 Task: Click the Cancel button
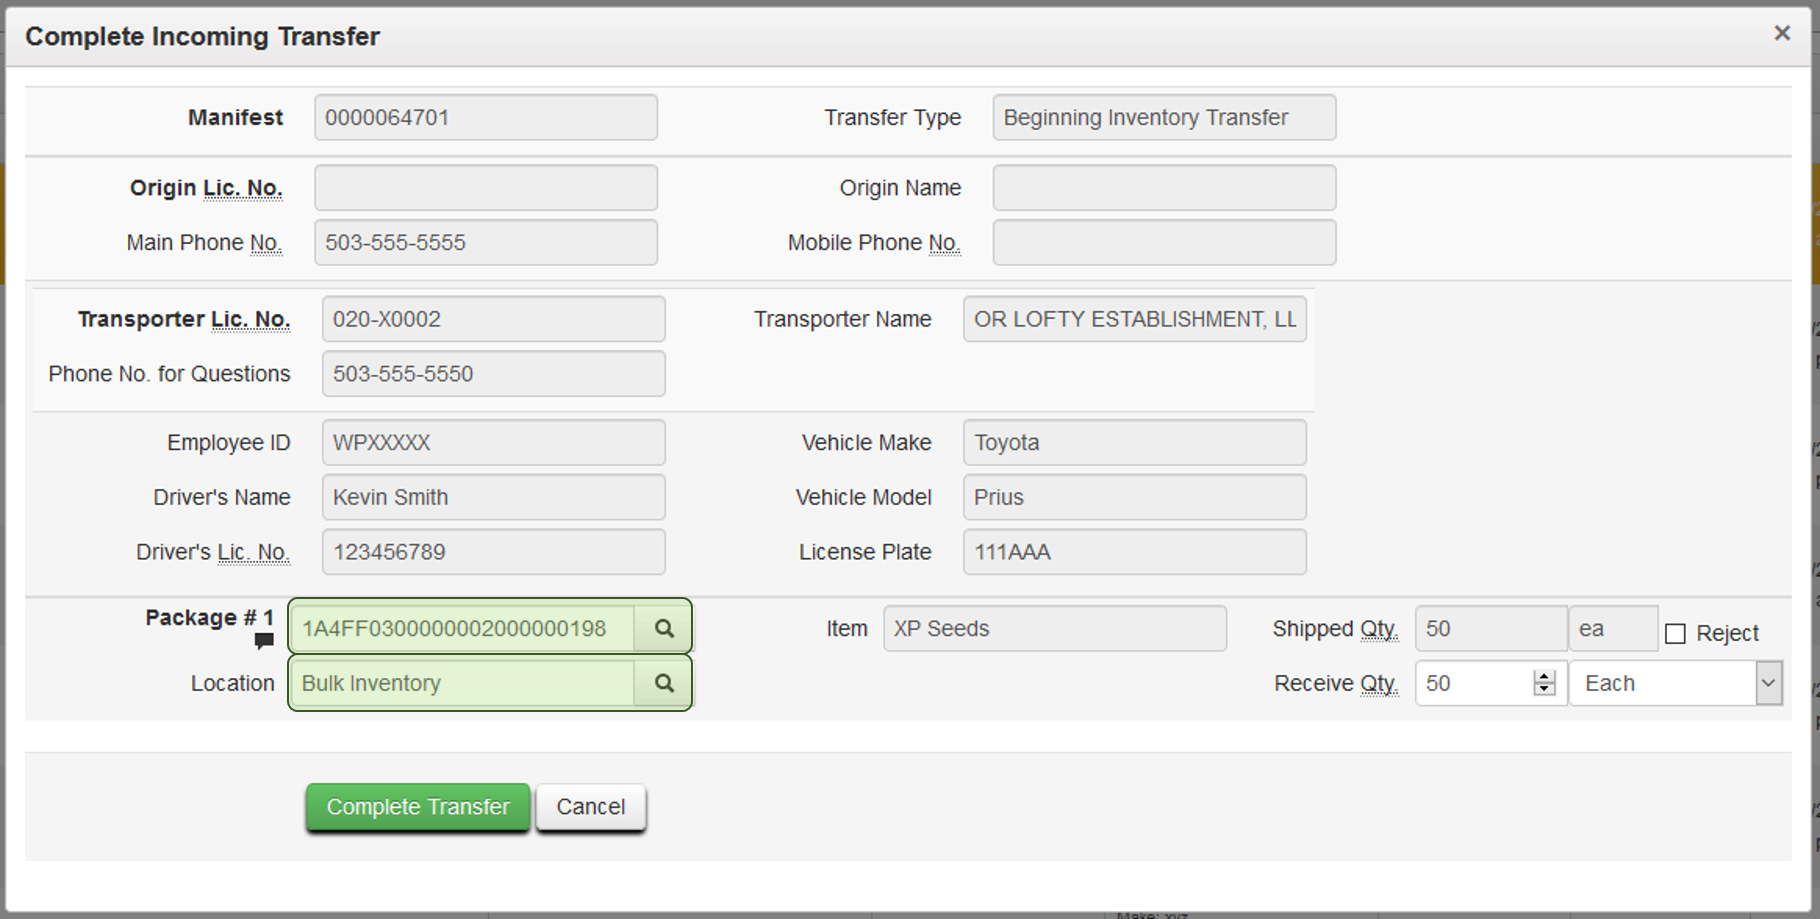[591, 807]
